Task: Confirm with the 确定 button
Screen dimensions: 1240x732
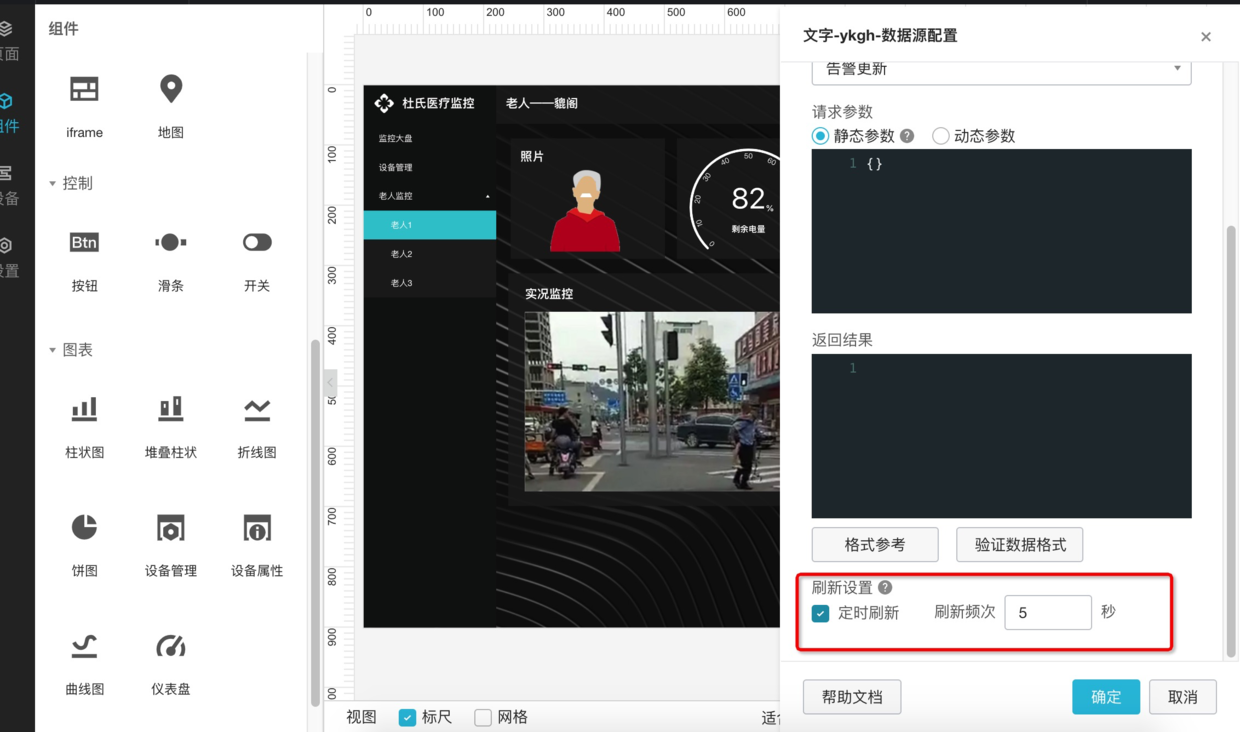Action: coord(1106,697)
